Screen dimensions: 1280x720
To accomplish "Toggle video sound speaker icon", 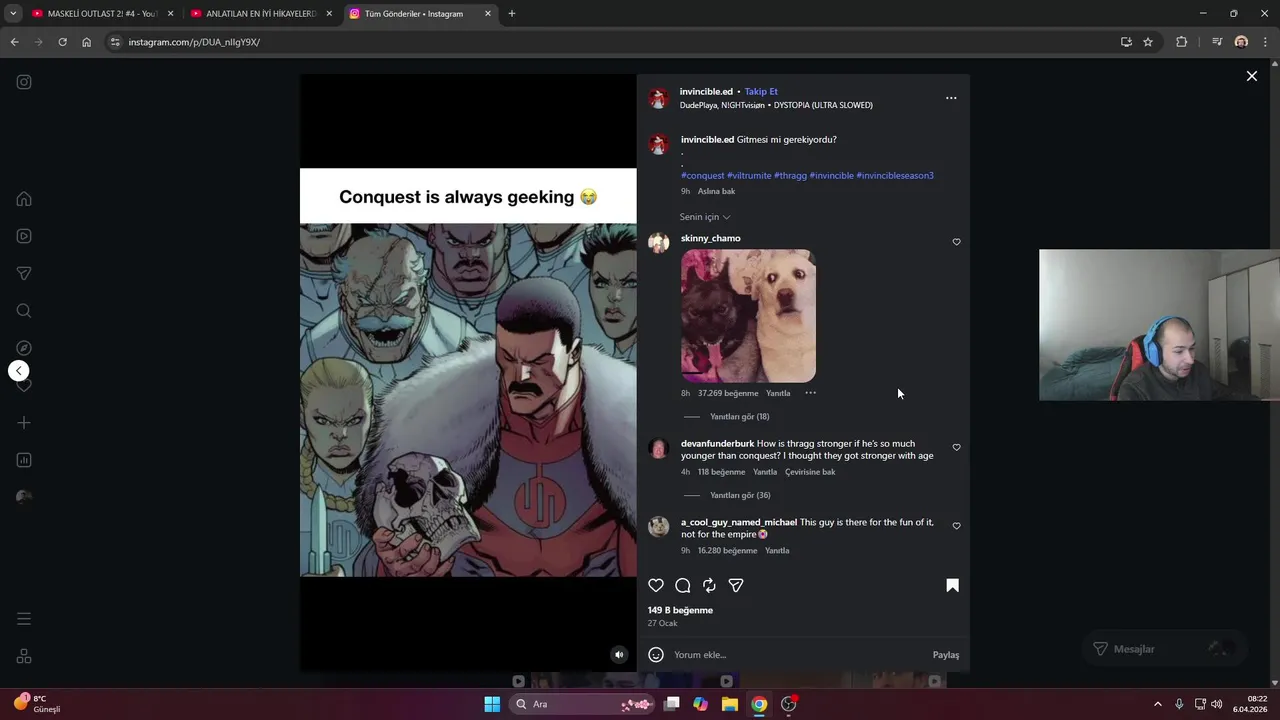I will (x=619, y=655).
